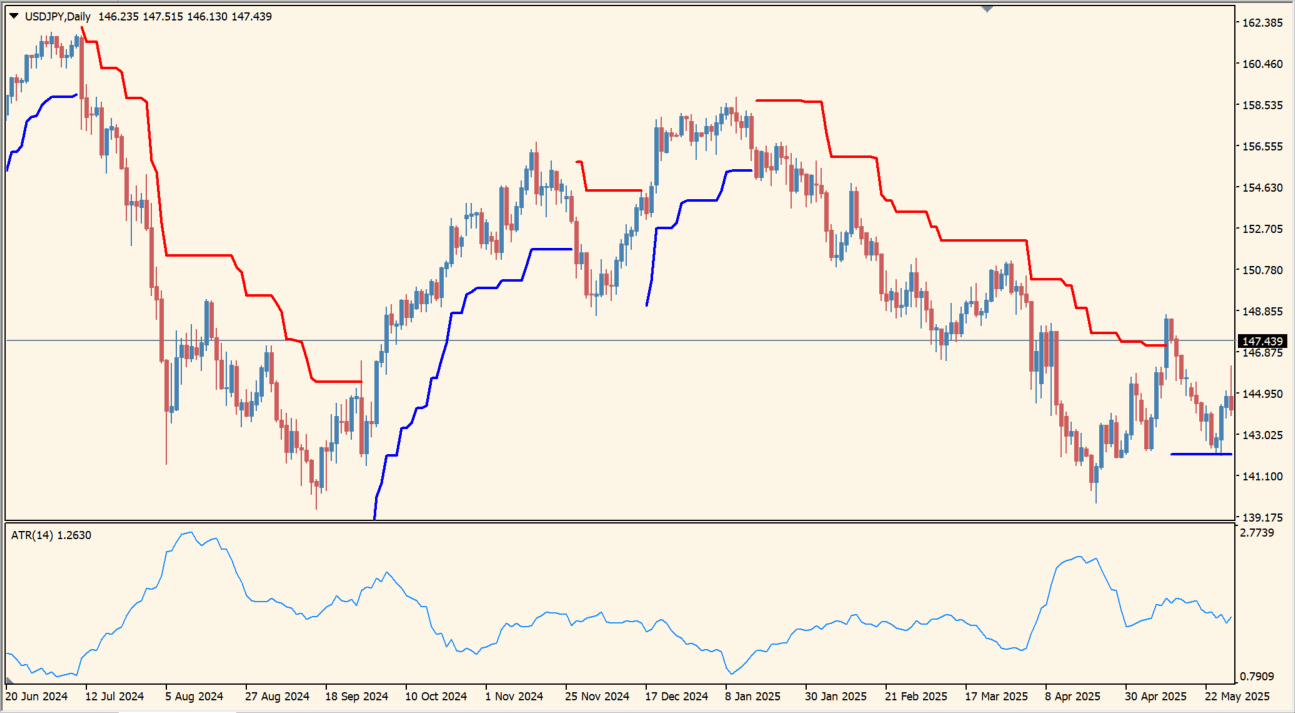
Task: Click the 18 Sep 2024 date label
Action: pyautogui.click(x=357, y=696)
